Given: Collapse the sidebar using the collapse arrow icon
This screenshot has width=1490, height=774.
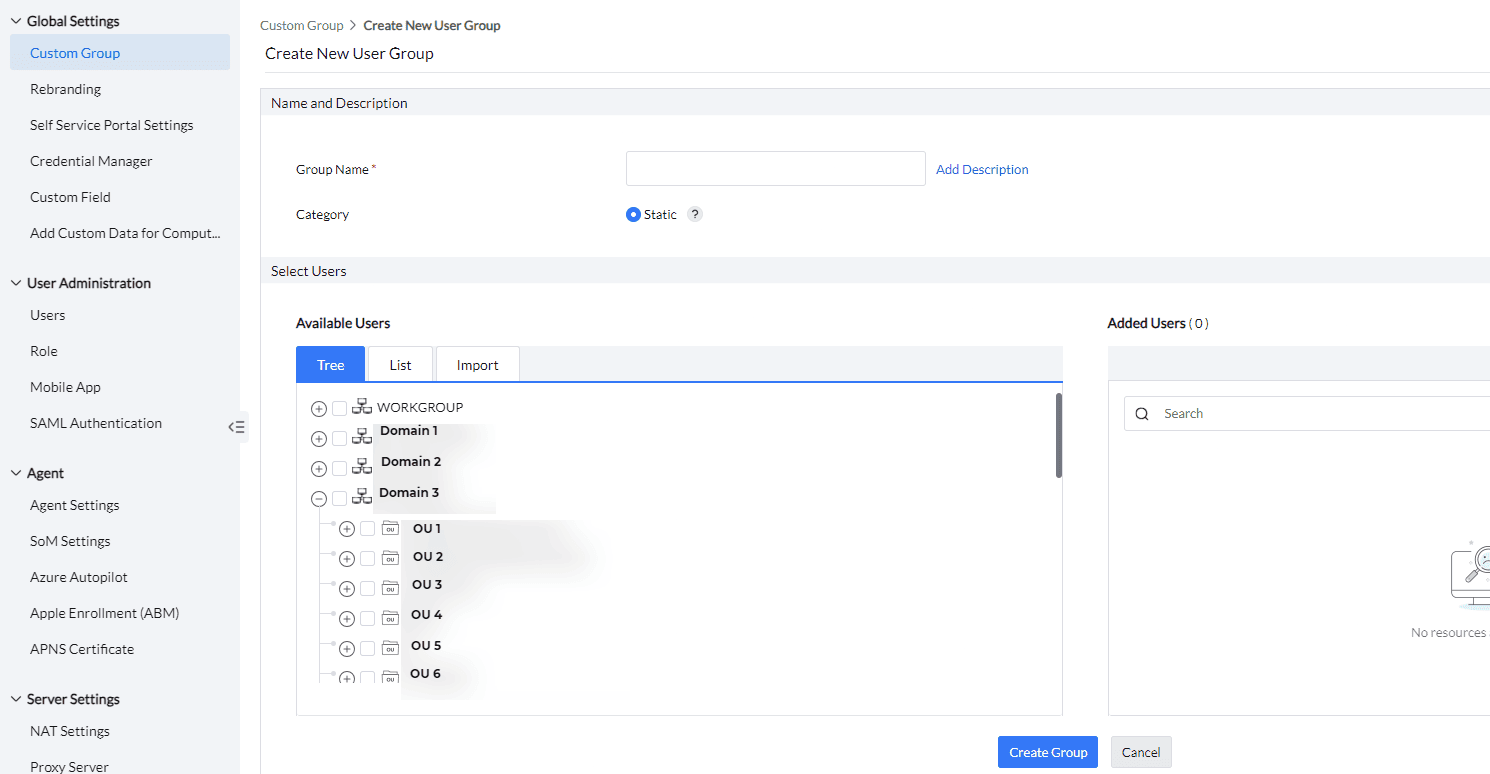Looking at the screenshot, I should click(x=236, y=427).
